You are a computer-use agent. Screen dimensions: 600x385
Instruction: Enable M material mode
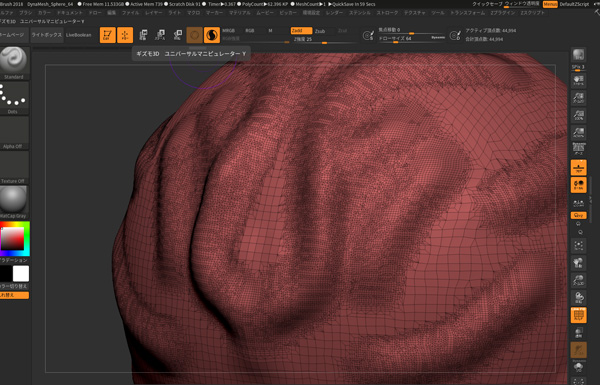coord(270,31)
